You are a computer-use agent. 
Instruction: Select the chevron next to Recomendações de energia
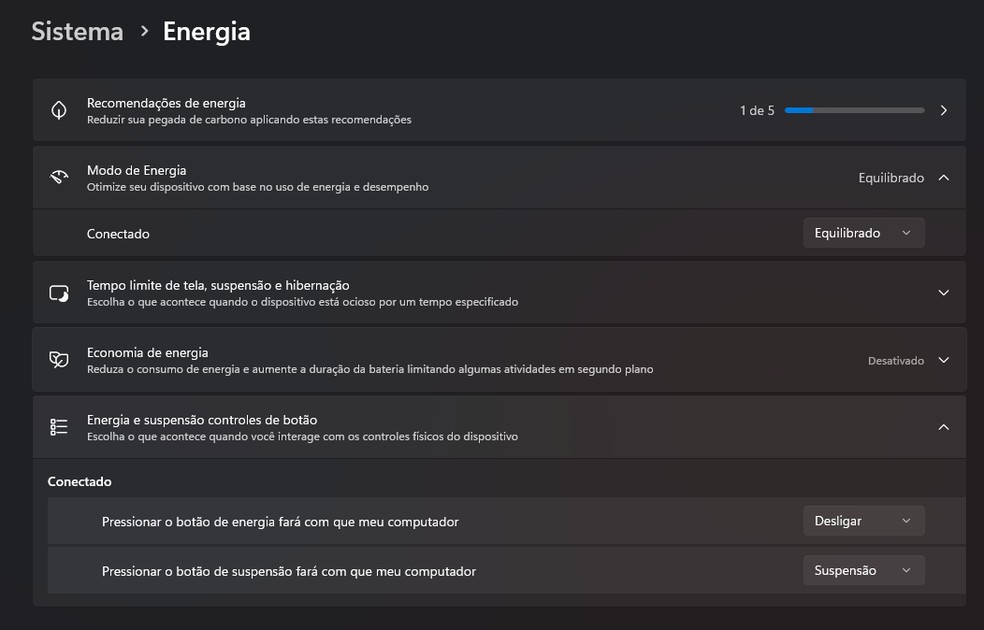click(x=943, y=110)
